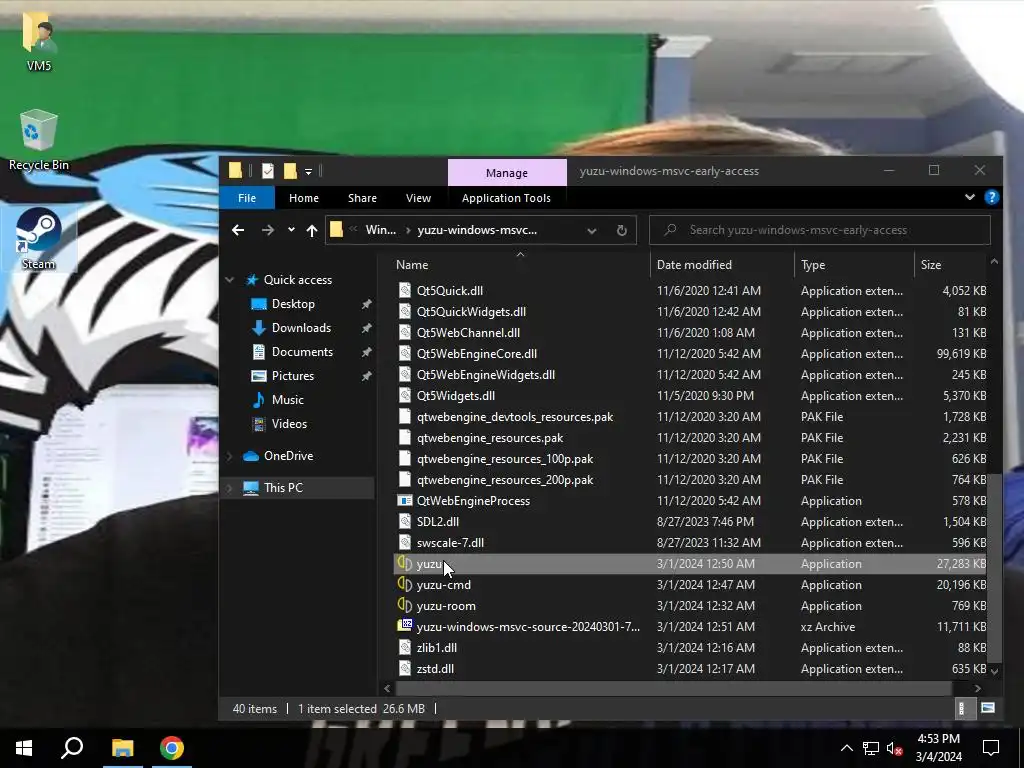The width and height of the screenshot is (1024, 768).
Task: Open Music in the navigation pane
Action: [x=287, y=400]
